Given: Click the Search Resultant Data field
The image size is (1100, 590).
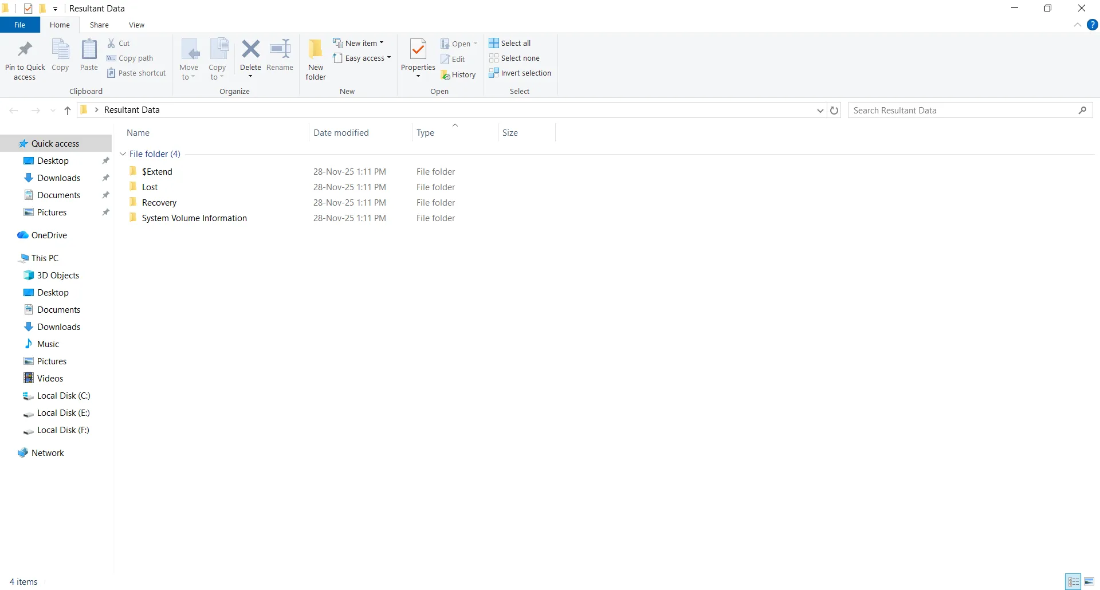Looking at the screenshot, I should click(960, 110).
